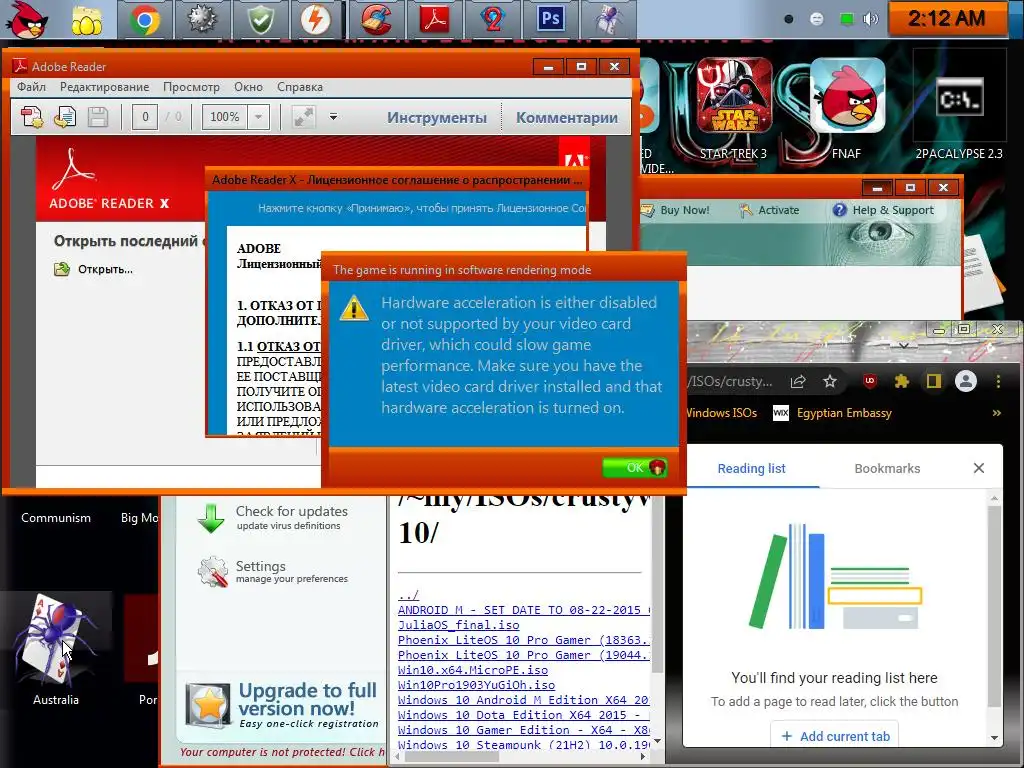Click Check for updates
This screenshot has height=768, width=1024.
tap(273, 518)
